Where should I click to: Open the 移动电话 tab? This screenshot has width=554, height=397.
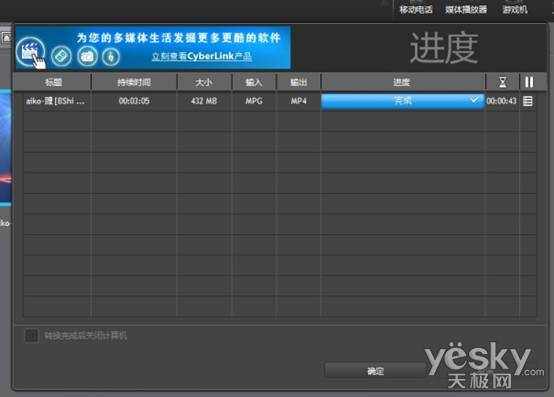click(x=416, y=10)
